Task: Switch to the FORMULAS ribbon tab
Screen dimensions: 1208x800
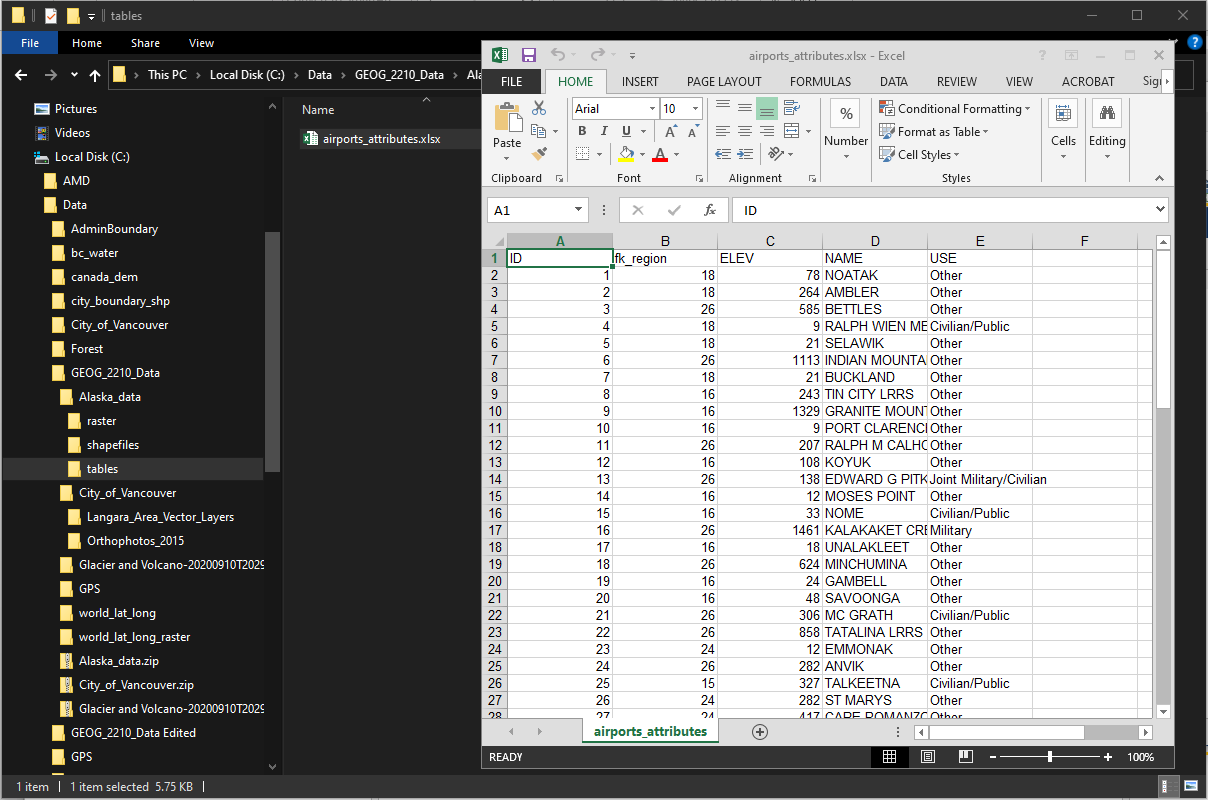Action: point(820,82)
